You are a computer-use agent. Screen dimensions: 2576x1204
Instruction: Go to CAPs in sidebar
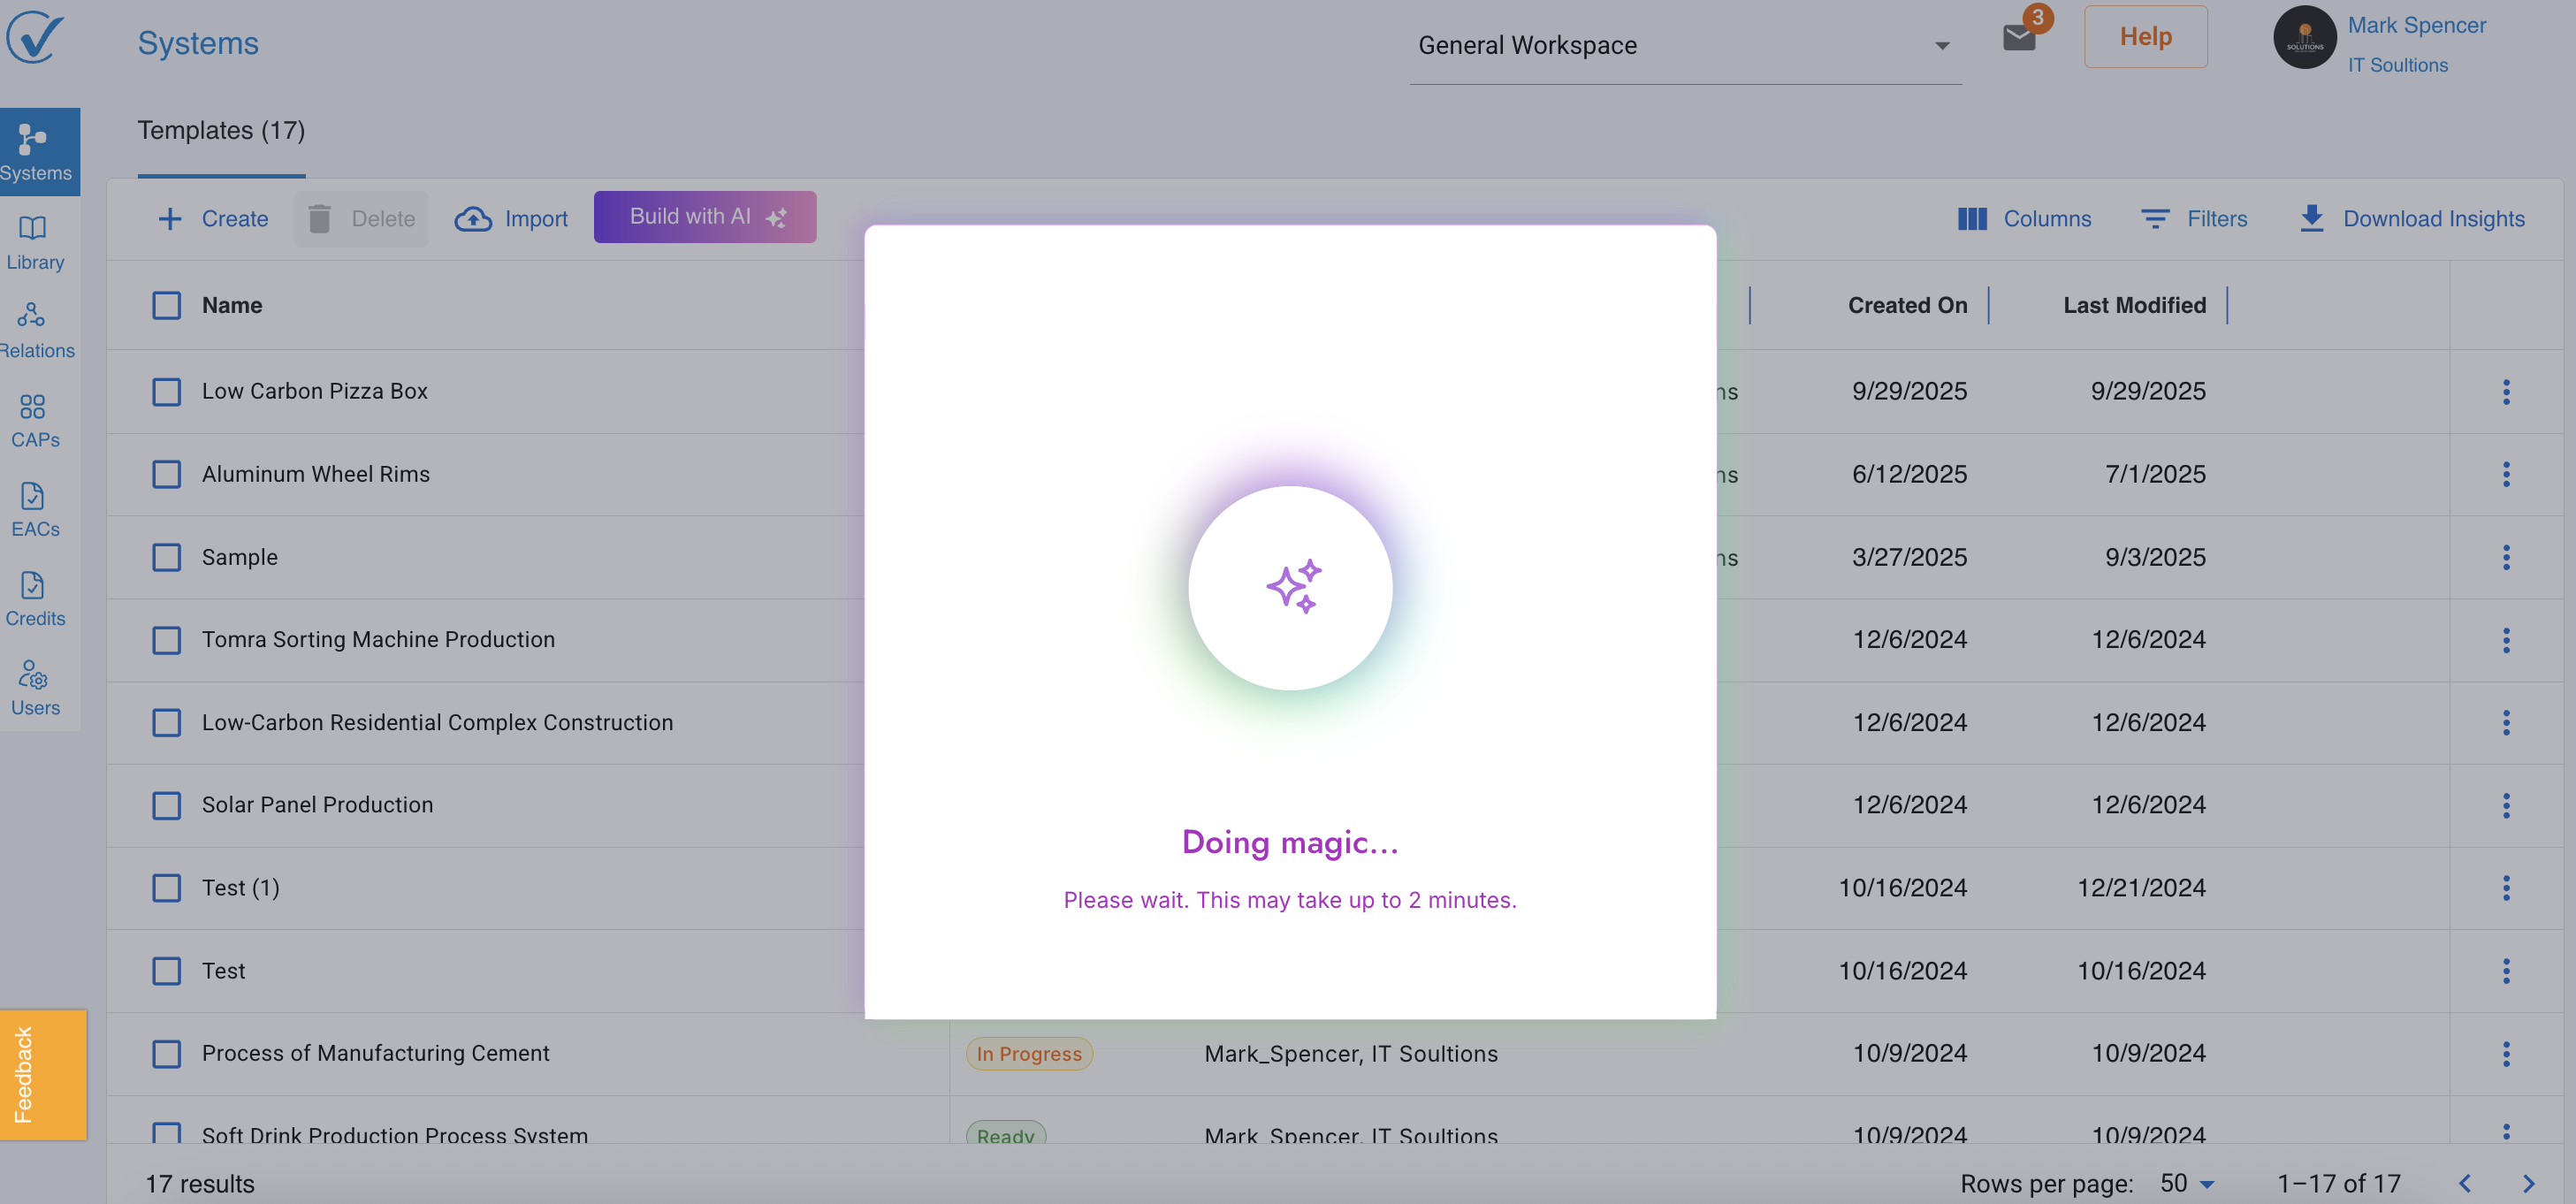35,419
